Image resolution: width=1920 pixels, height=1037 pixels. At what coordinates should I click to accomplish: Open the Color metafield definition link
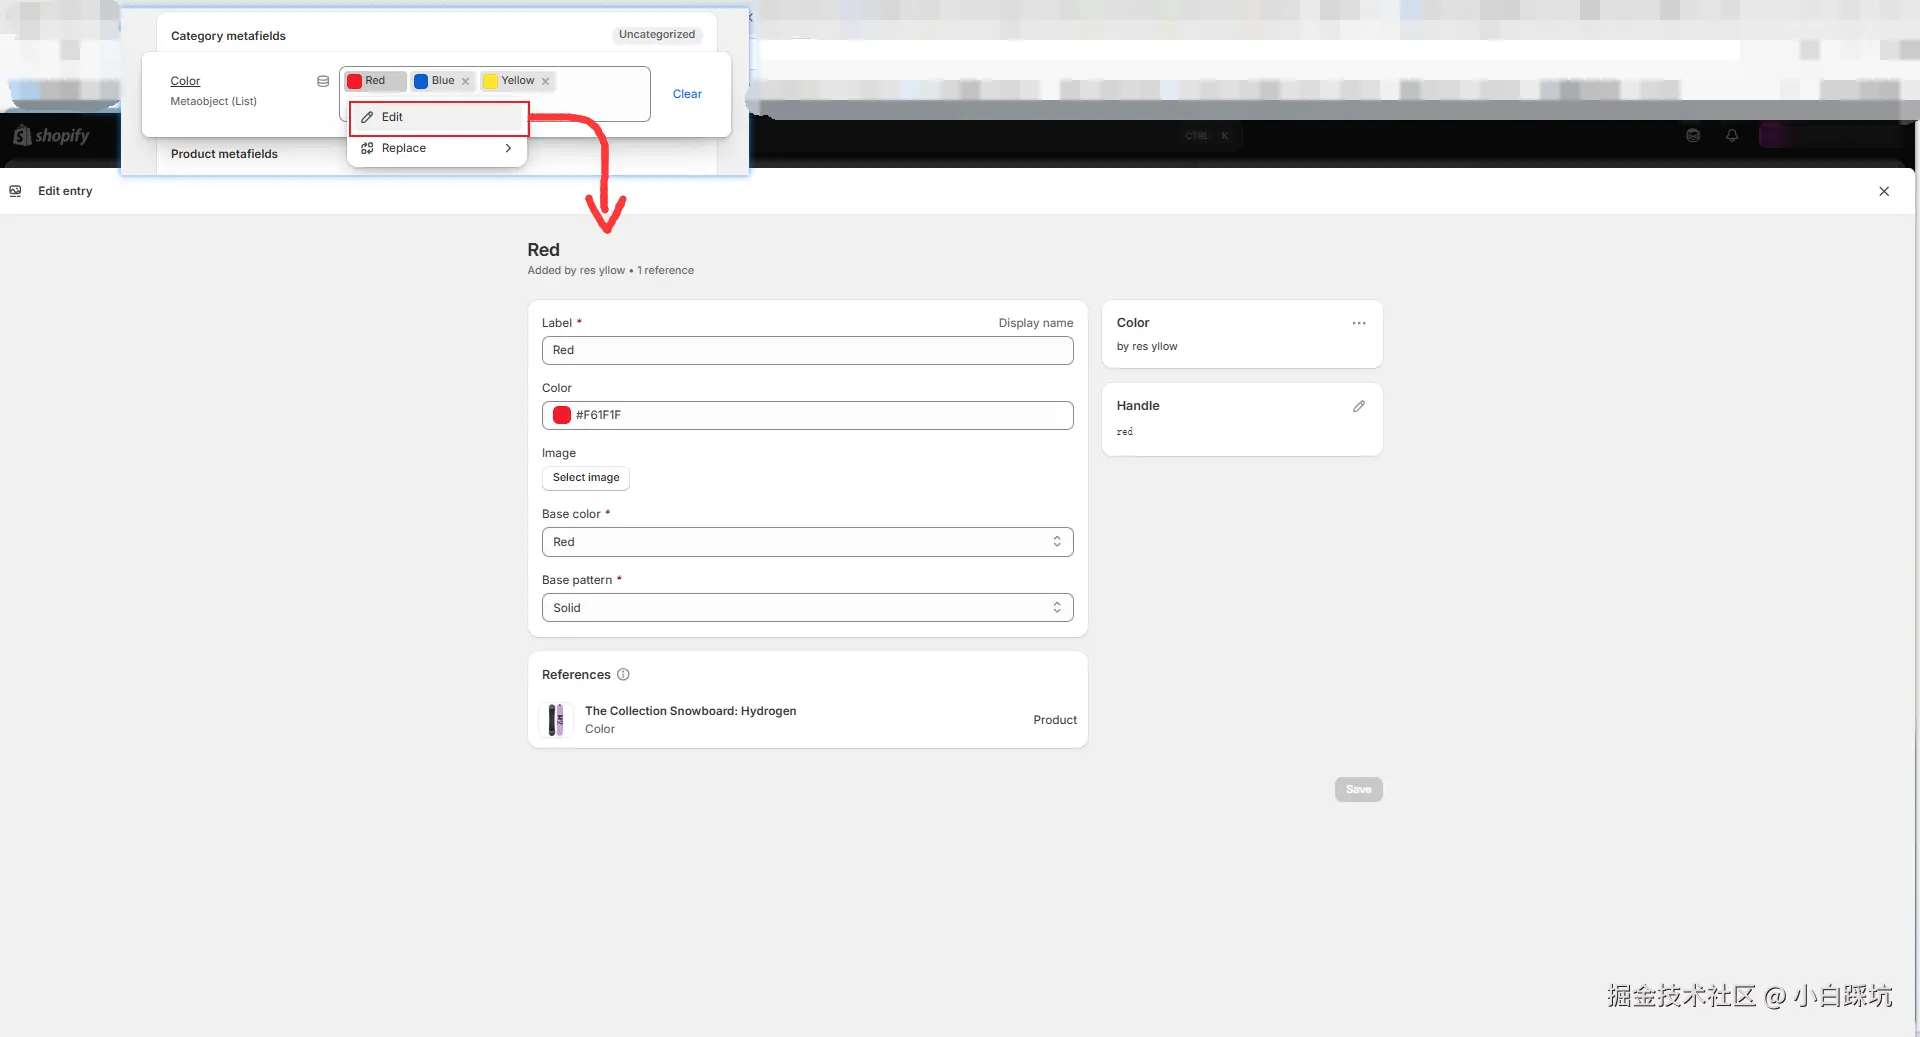(x=185, y=81)
